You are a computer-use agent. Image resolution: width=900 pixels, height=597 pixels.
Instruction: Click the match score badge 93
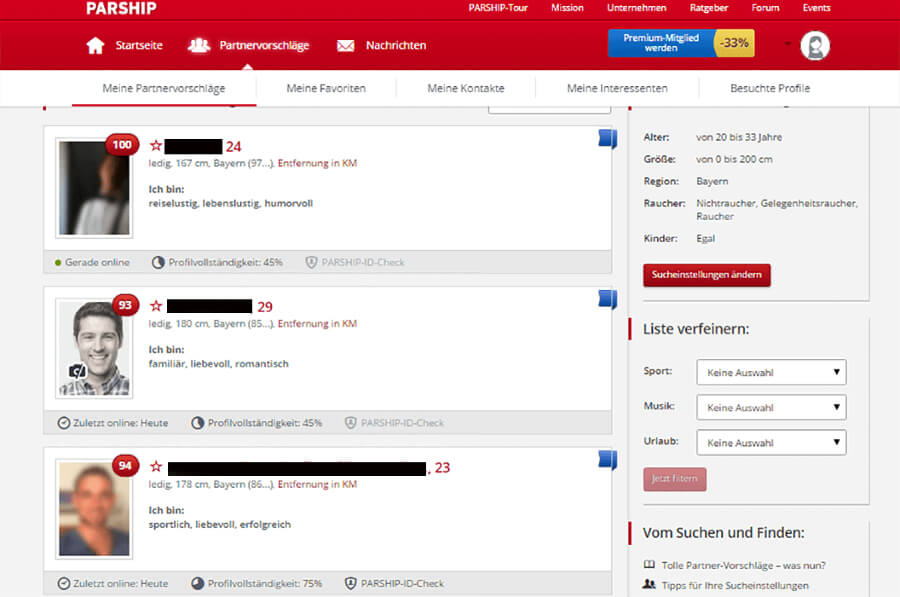coord(125,305)
